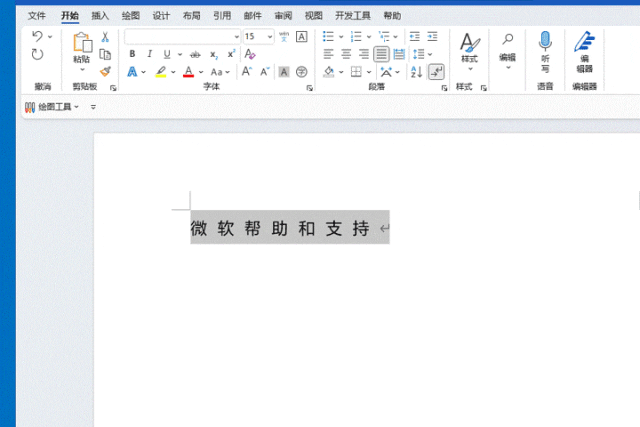Click the Dictate (听写) microphone button

point(545,52)
